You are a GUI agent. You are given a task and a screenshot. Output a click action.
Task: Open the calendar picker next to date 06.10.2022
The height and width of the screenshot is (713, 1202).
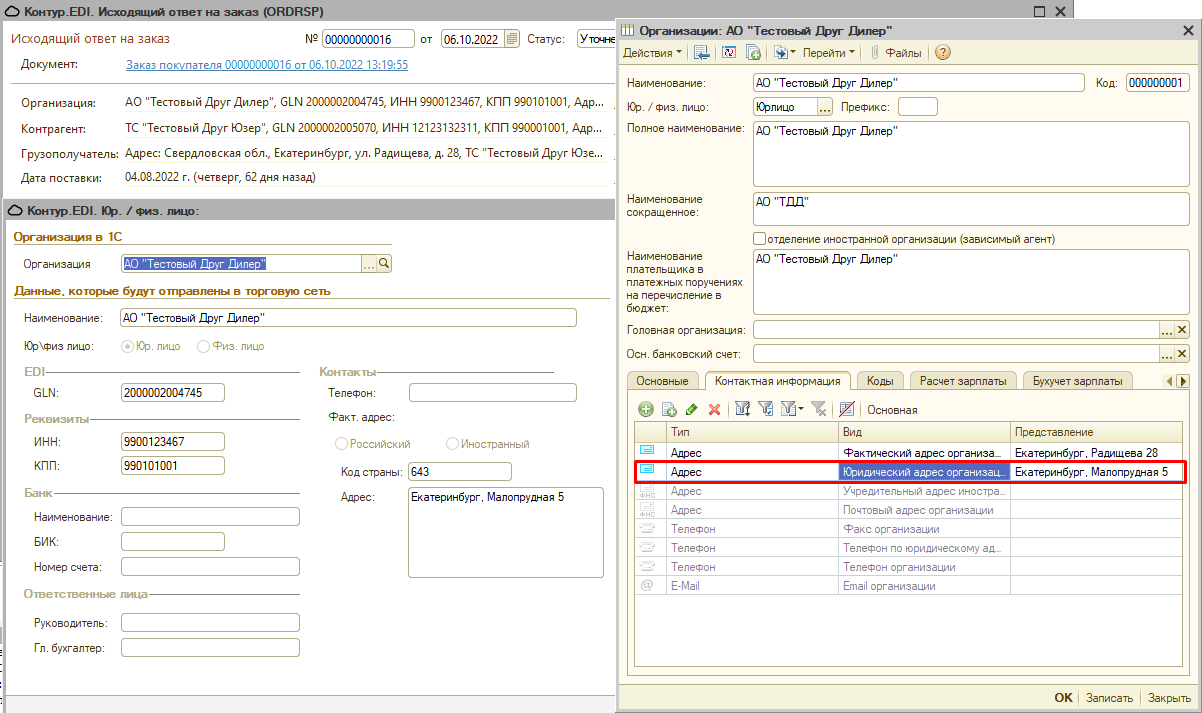coord(512,39)
